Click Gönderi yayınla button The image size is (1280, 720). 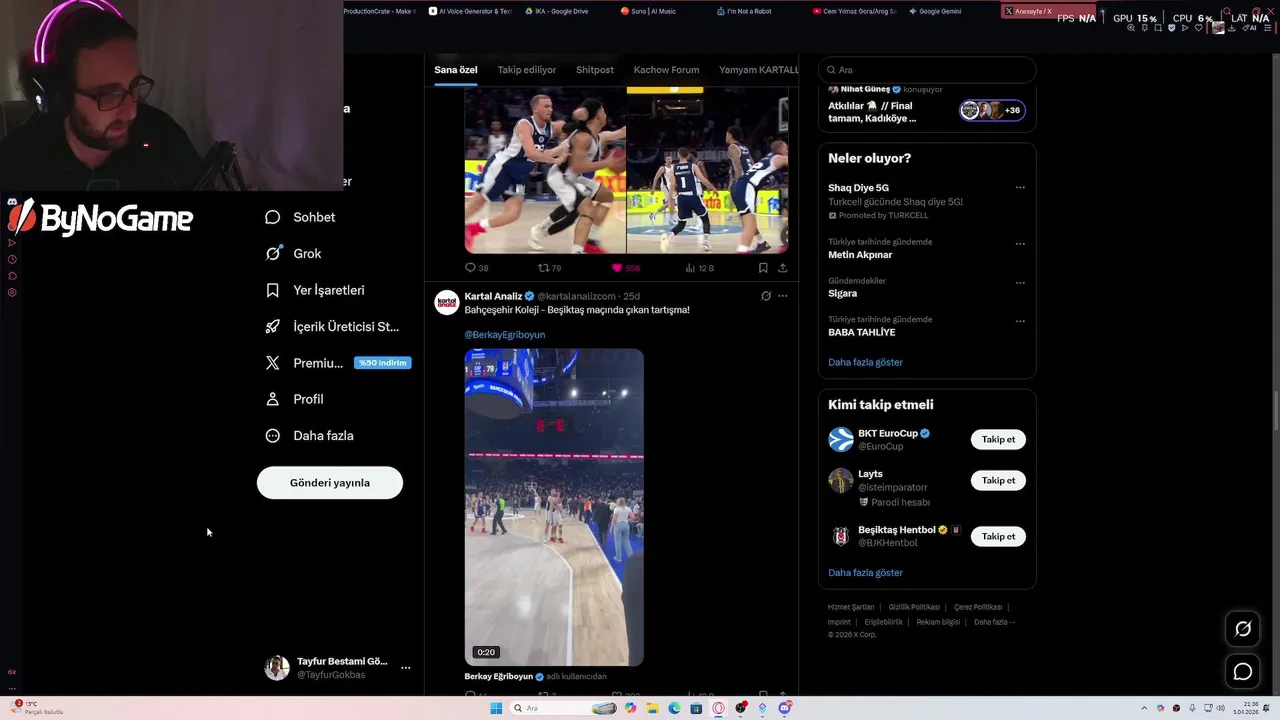coord(330,483)
